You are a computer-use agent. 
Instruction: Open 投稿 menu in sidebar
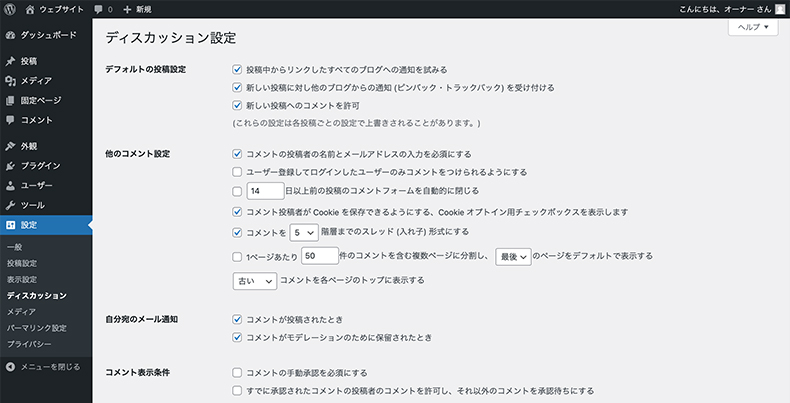46,61
